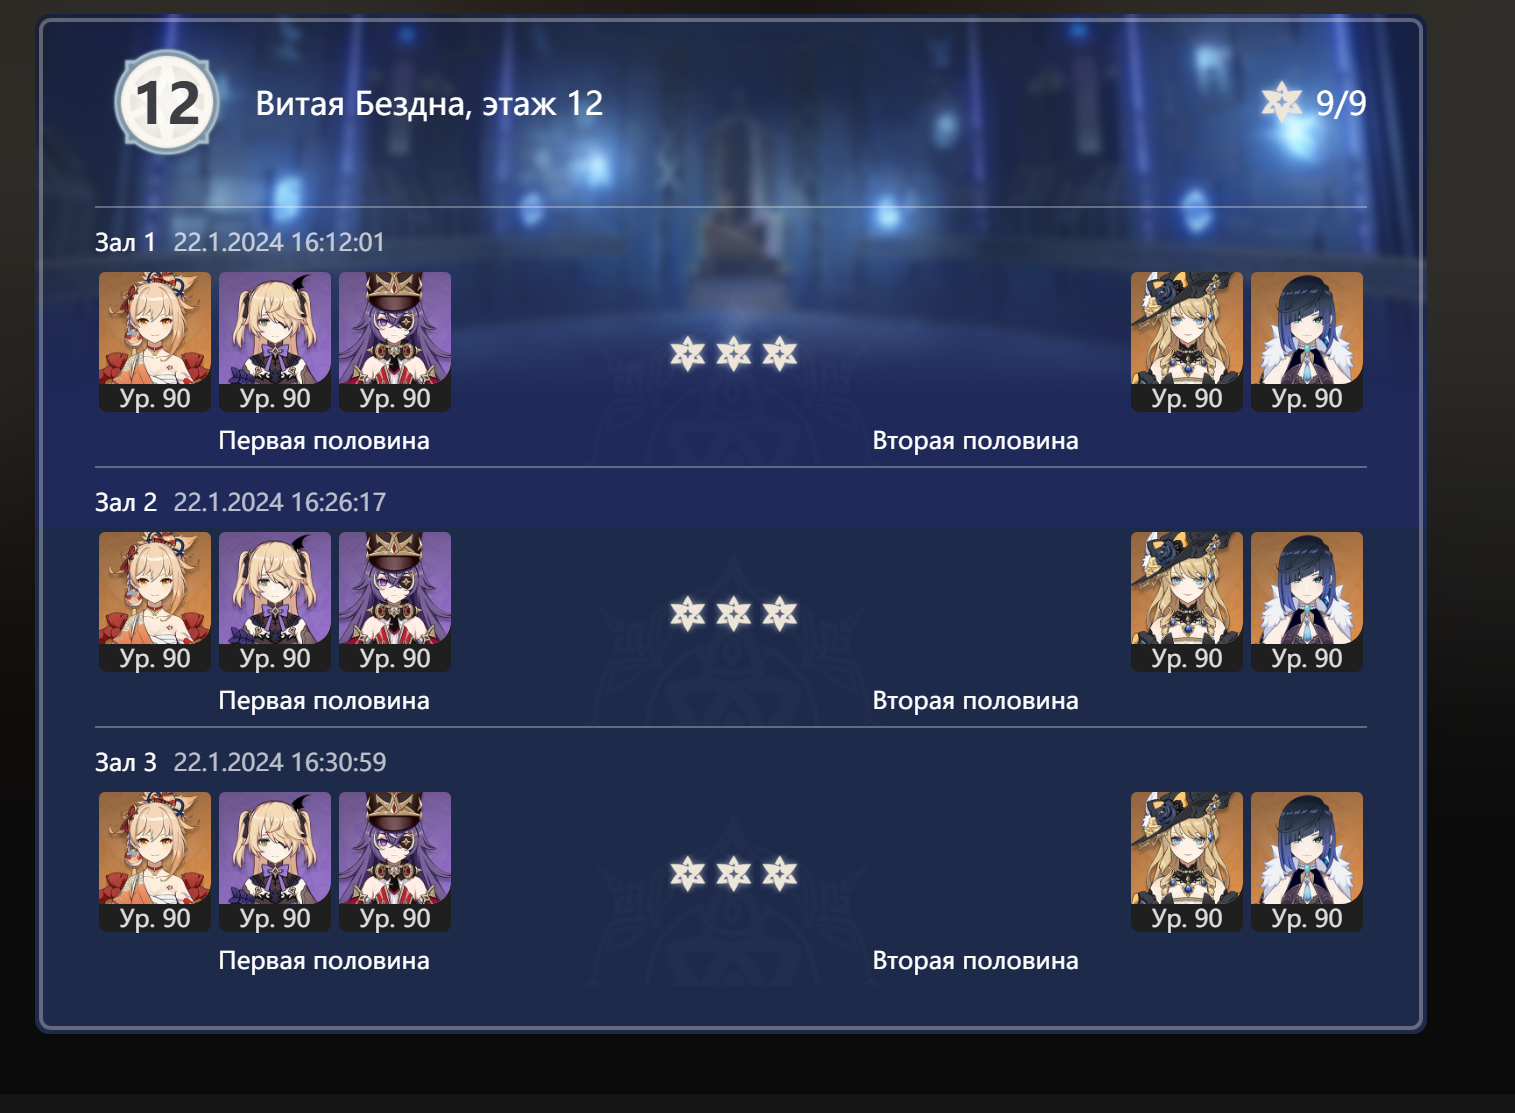The height and width of the screenshot is (1113, 1515).
Task: Choose Yoimiya portrait in Зал 3
Action: click(155, 862)
